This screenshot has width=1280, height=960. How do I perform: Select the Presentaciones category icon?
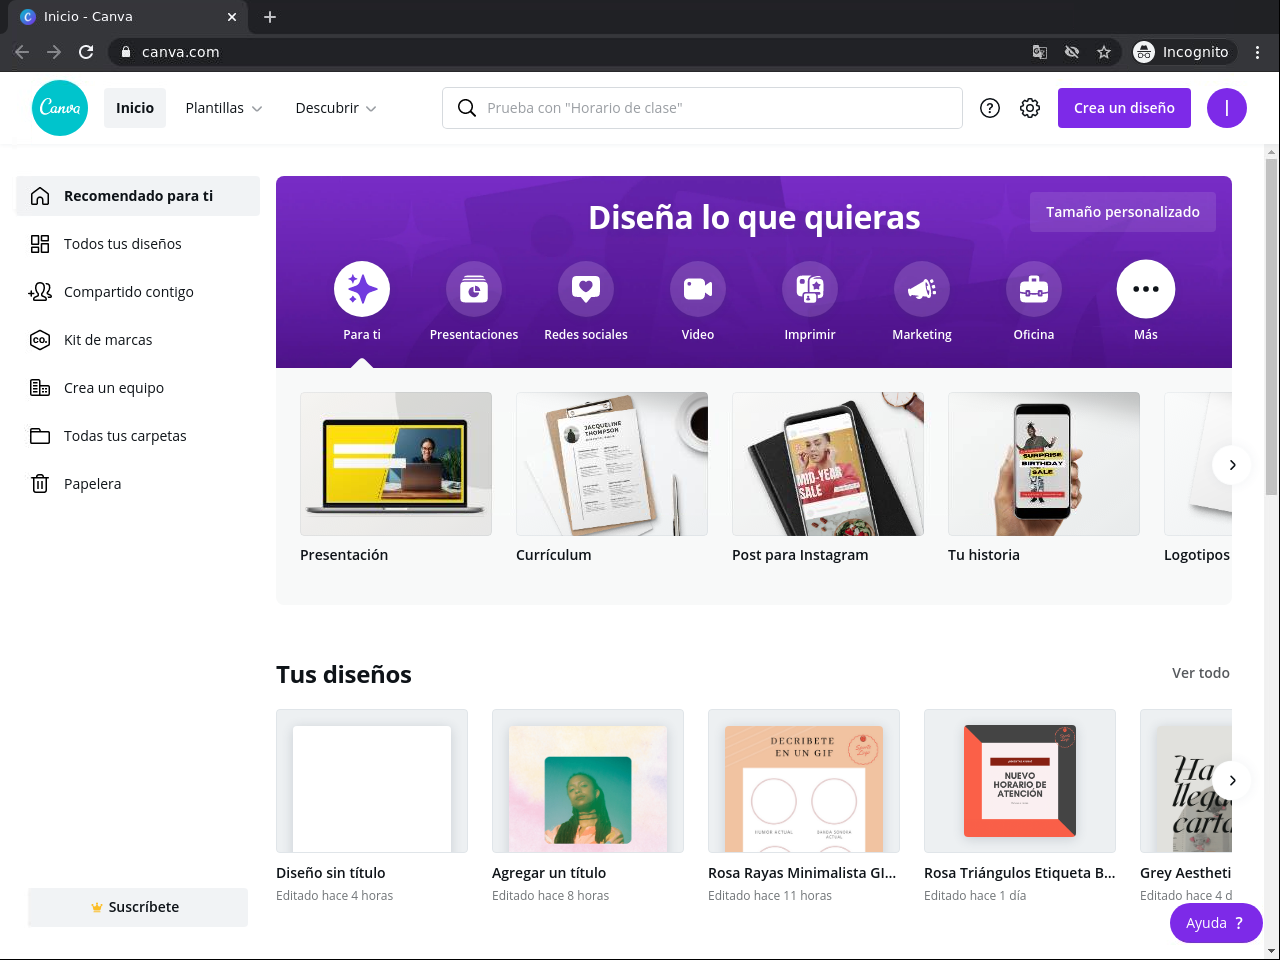click(x=474, y=289)
